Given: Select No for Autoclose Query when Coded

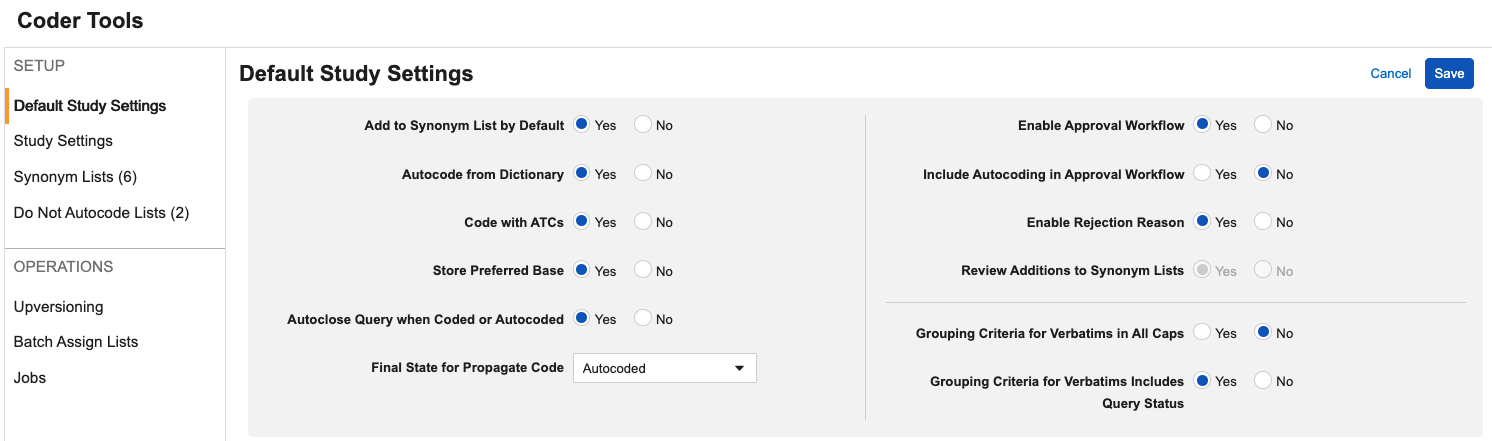Looking at the screenshot, I should pos(643,319).
